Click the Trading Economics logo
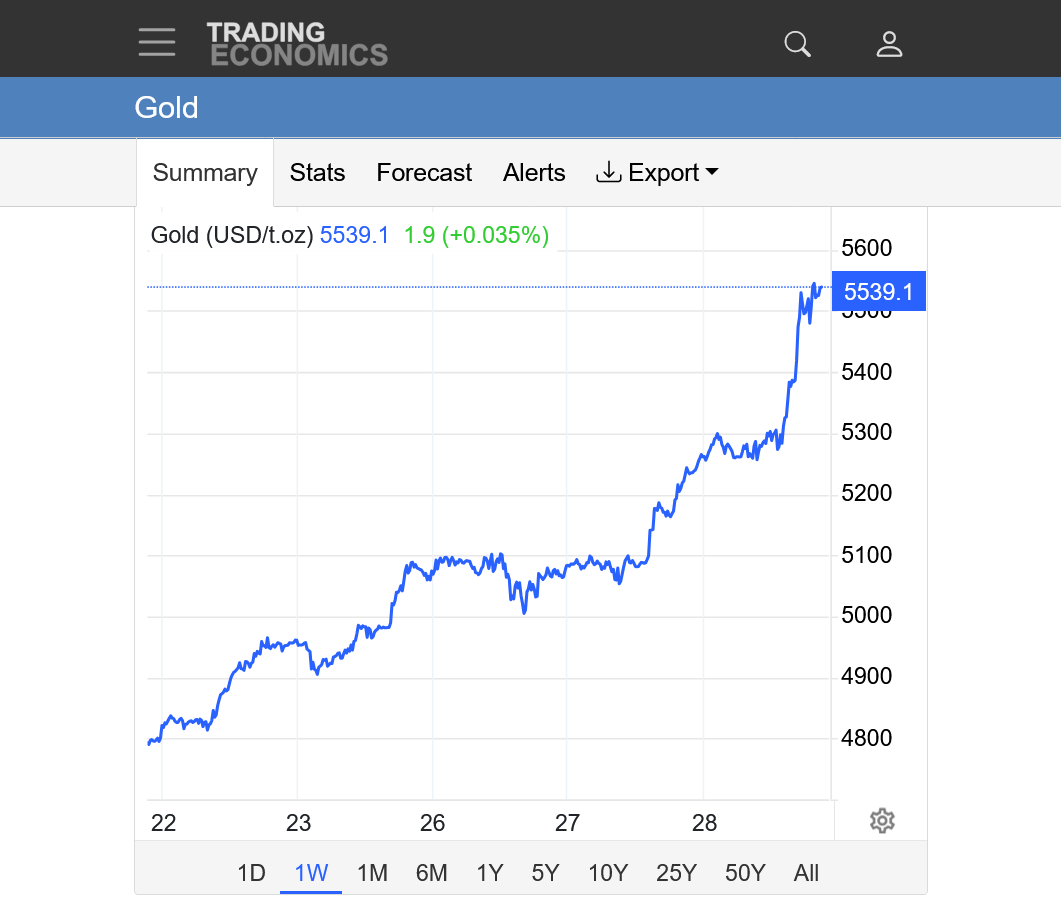Screen dimensions: 1061x901 (297, 44)
